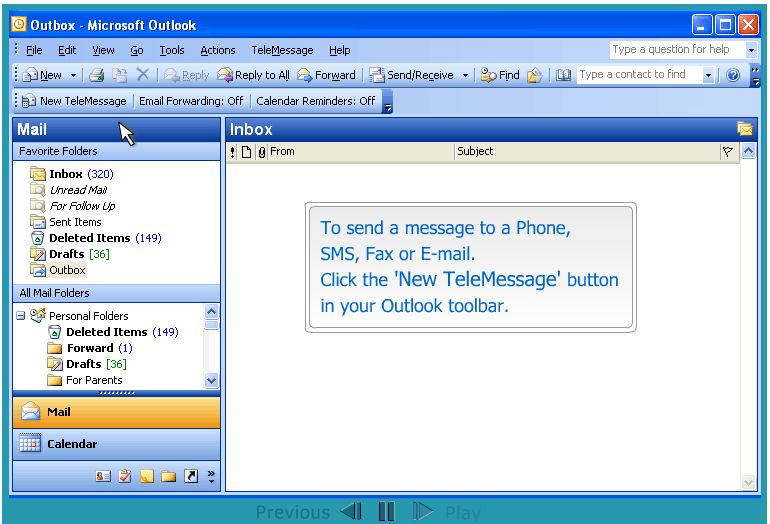770x524 pixels.
Task: Select Drafts in Favorite Folders
Action: pyautogui.click(x=69, y=254)
